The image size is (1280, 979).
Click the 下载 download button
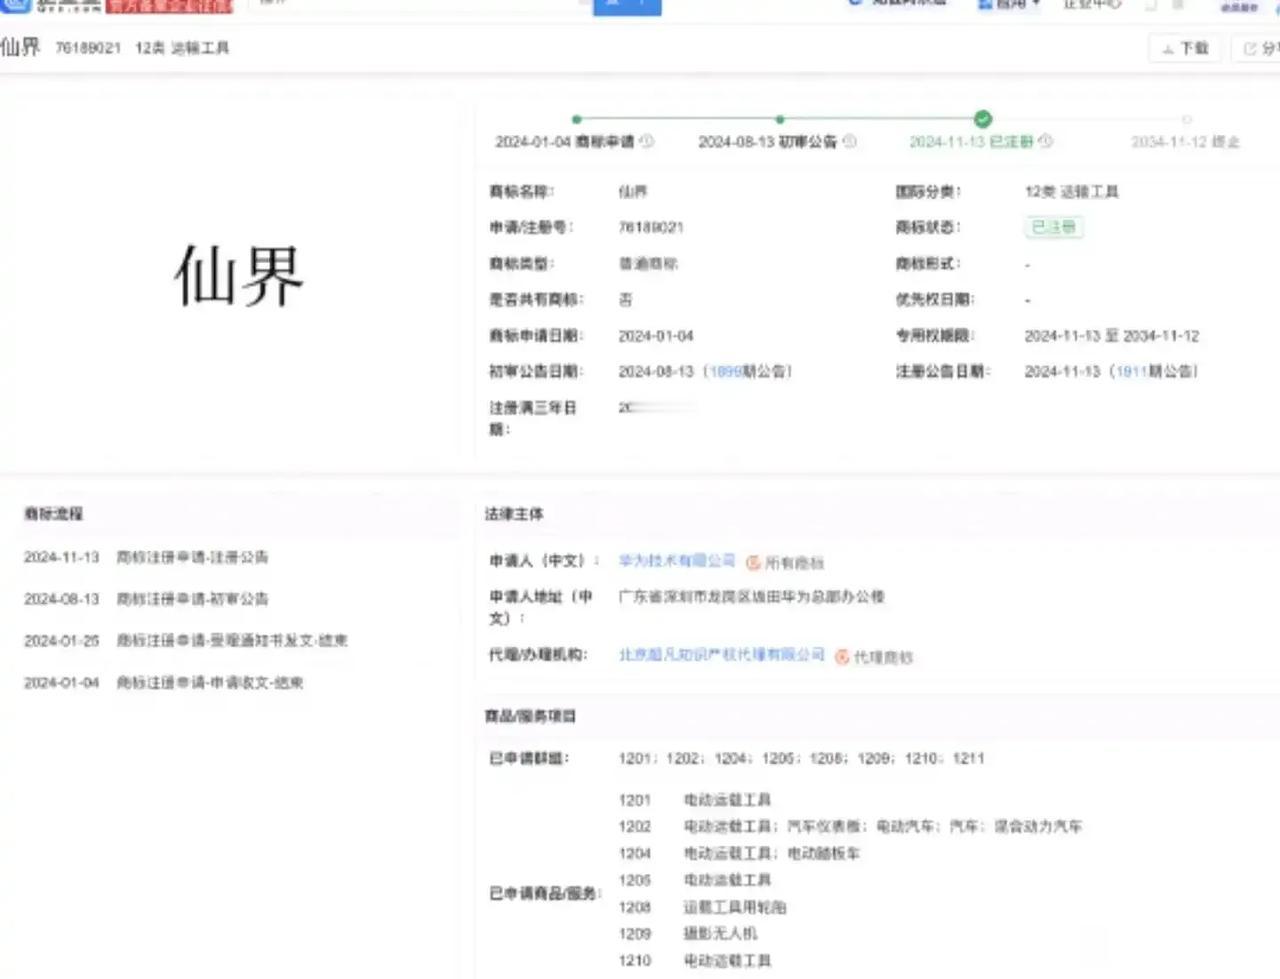click(x=1185, y=48)
